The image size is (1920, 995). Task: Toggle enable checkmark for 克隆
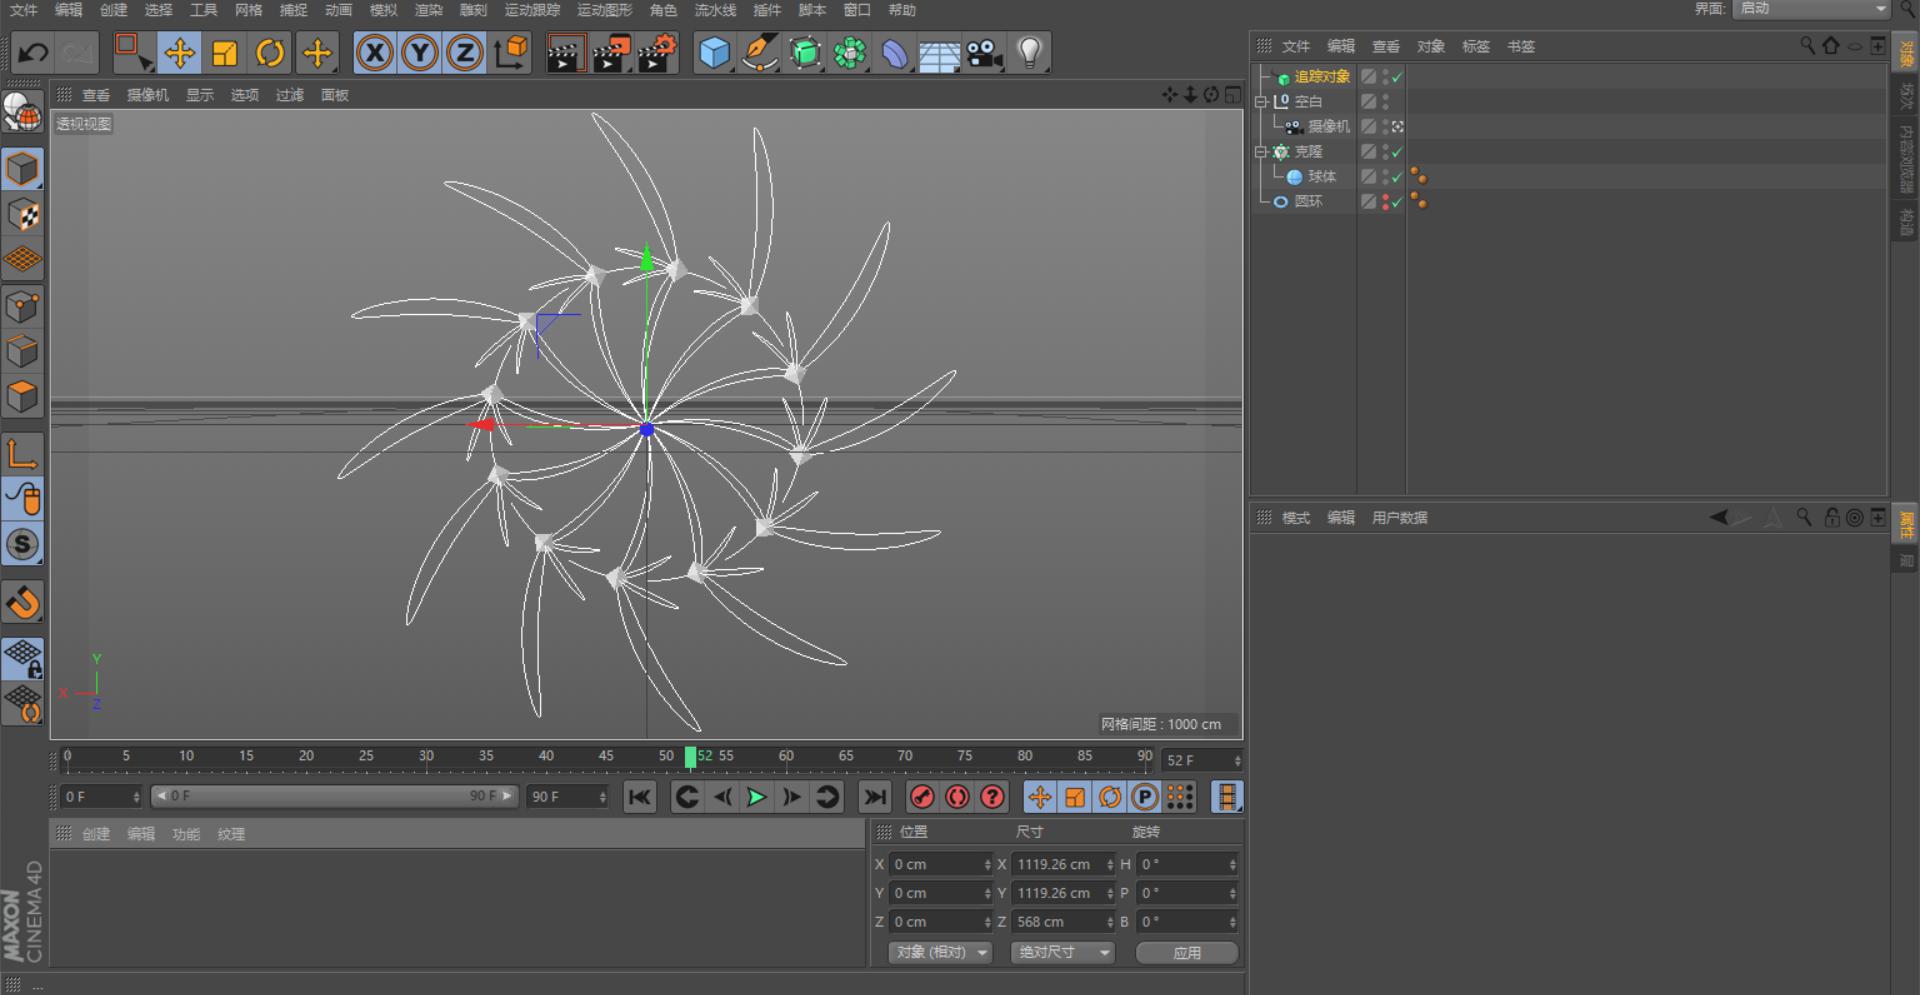[x=1397, y=152]
